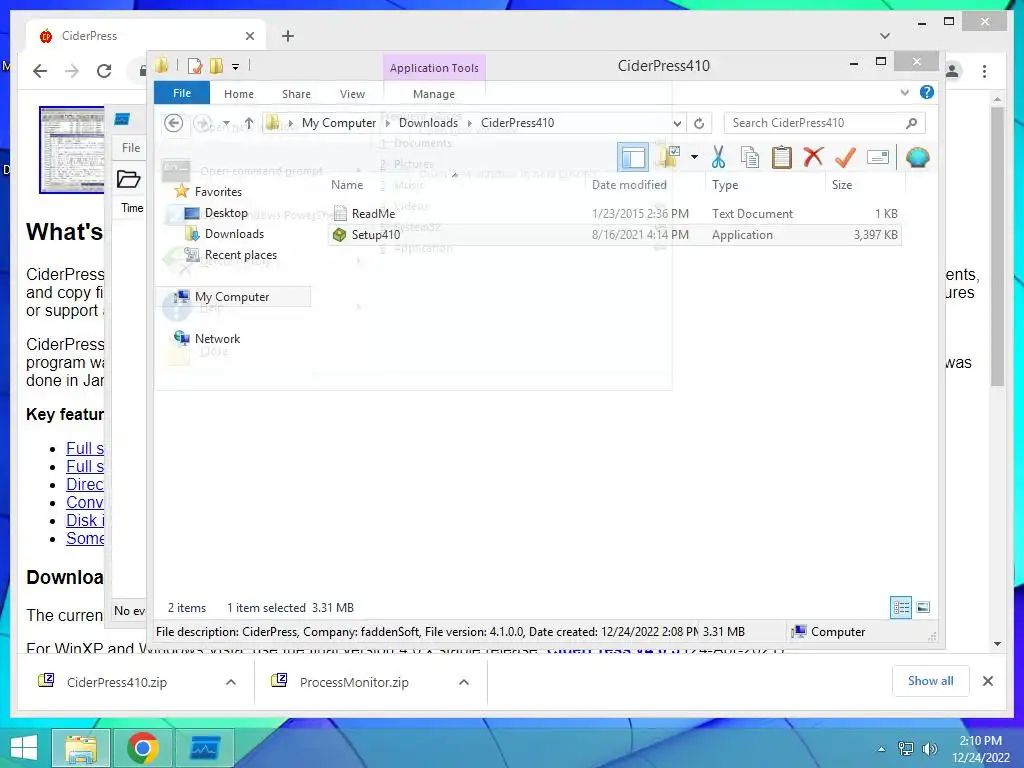Image resolution: width=1024 pixels, height=768 pixels.
Task: Switch to the View ribbon tab
Action: (x=352, y=94)
